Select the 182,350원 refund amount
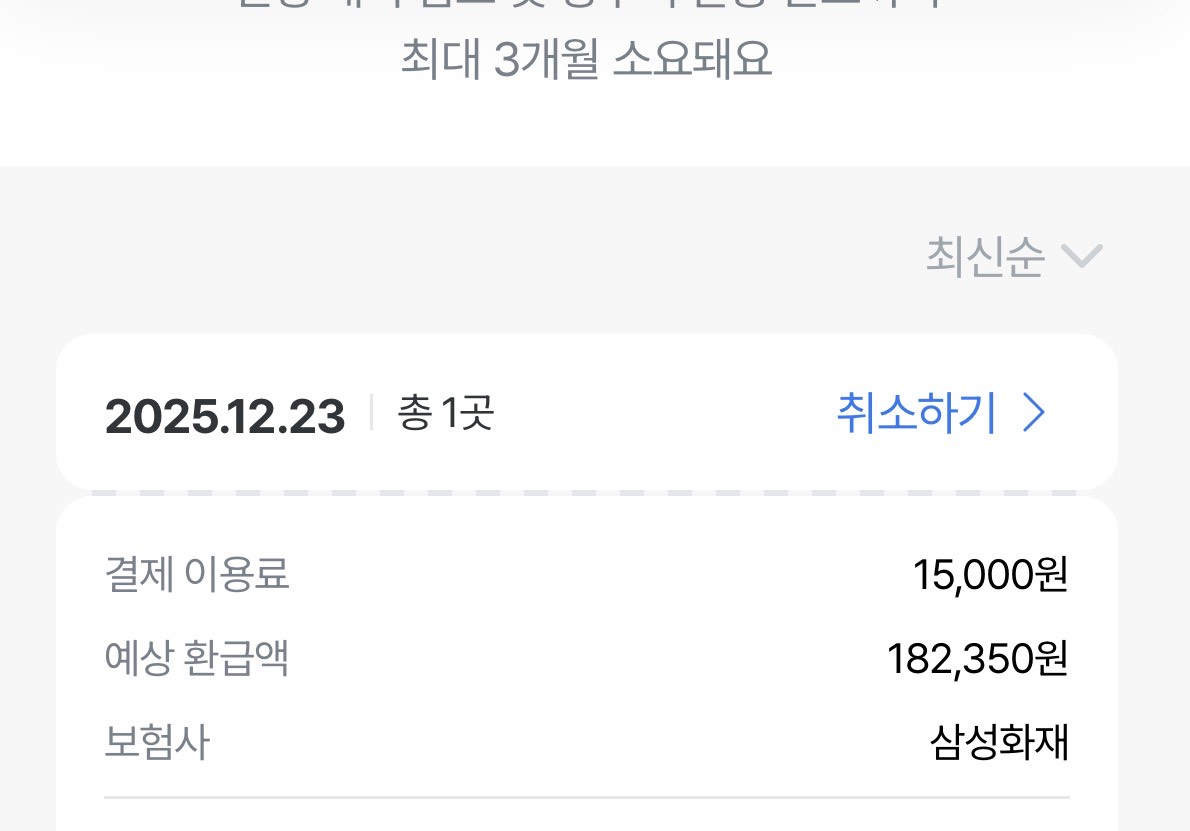Viewport: 1190px width, 831px height. coord(977,659)
